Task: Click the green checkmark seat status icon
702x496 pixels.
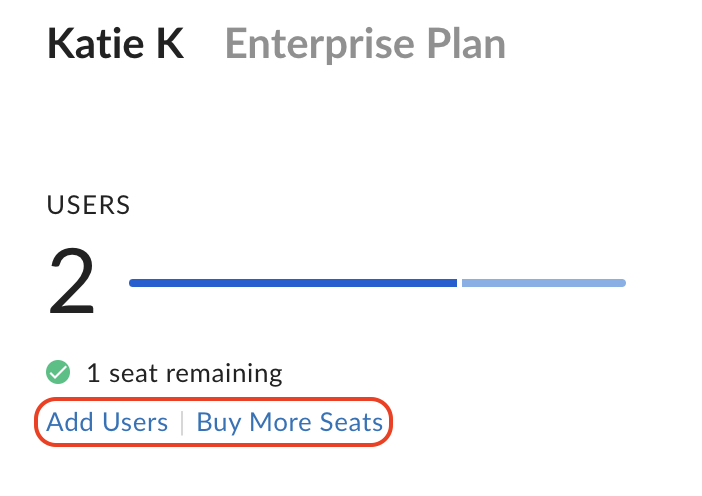Action: pos(58,373)
